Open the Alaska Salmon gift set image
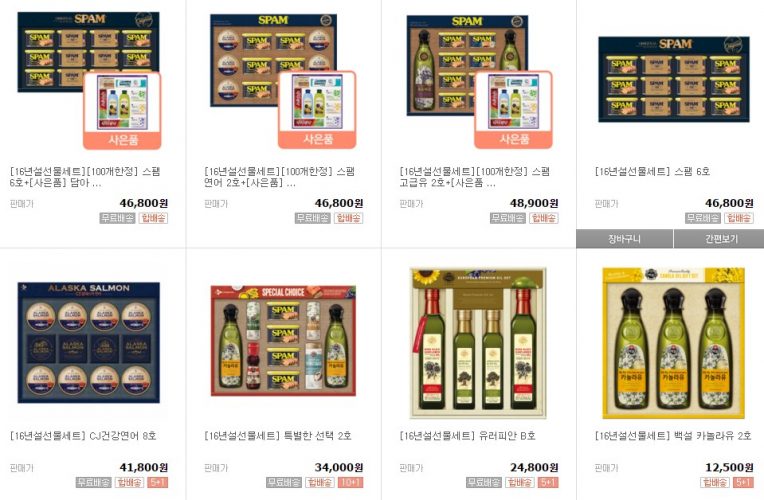Screen dimensions: 764x500 tap(89, 342)
